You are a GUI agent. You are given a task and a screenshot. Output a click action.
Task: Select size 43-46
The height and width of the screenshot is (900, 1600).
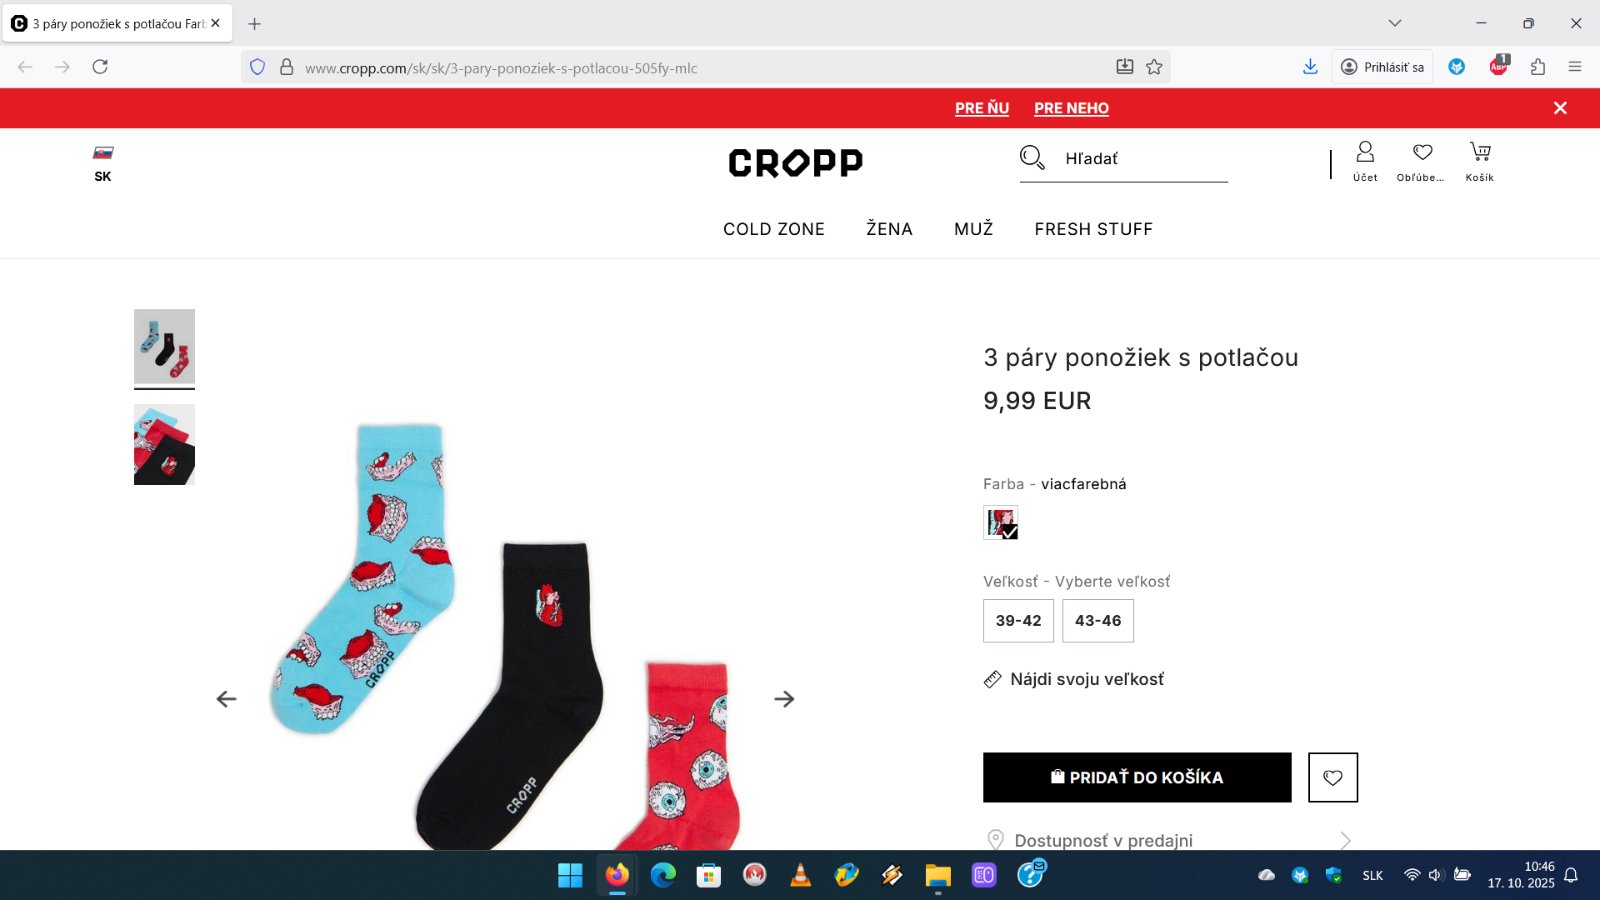click(x=1098, y=621)
